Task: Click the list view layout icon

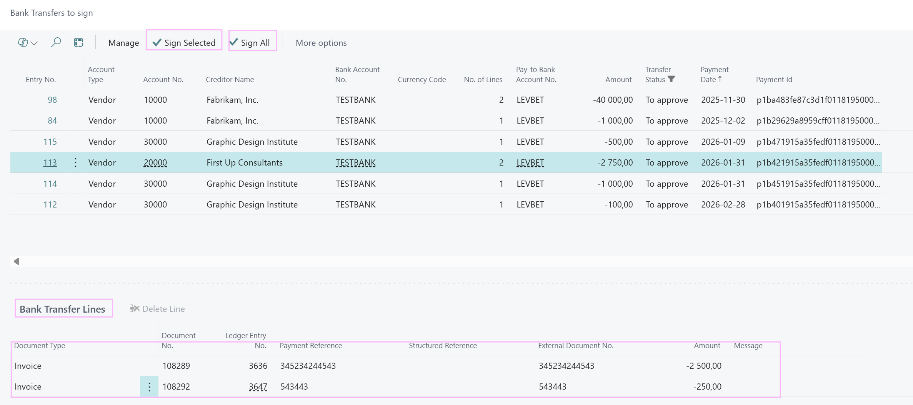Action: [x=79, y=42]
